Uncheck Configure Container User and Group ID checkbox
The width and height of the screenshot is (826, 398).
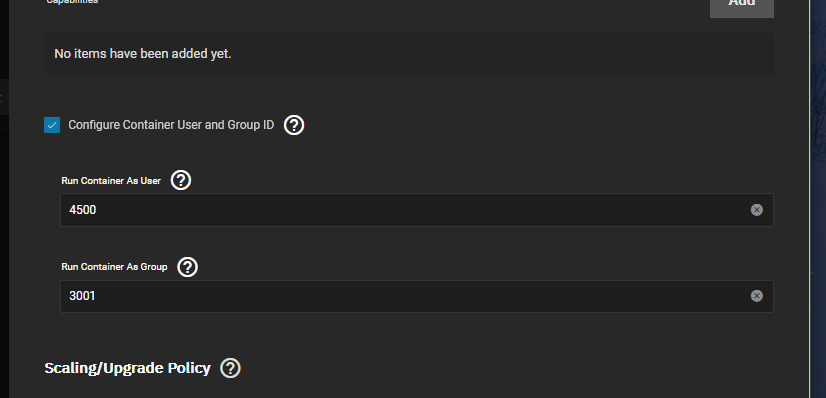pos(52,125)
